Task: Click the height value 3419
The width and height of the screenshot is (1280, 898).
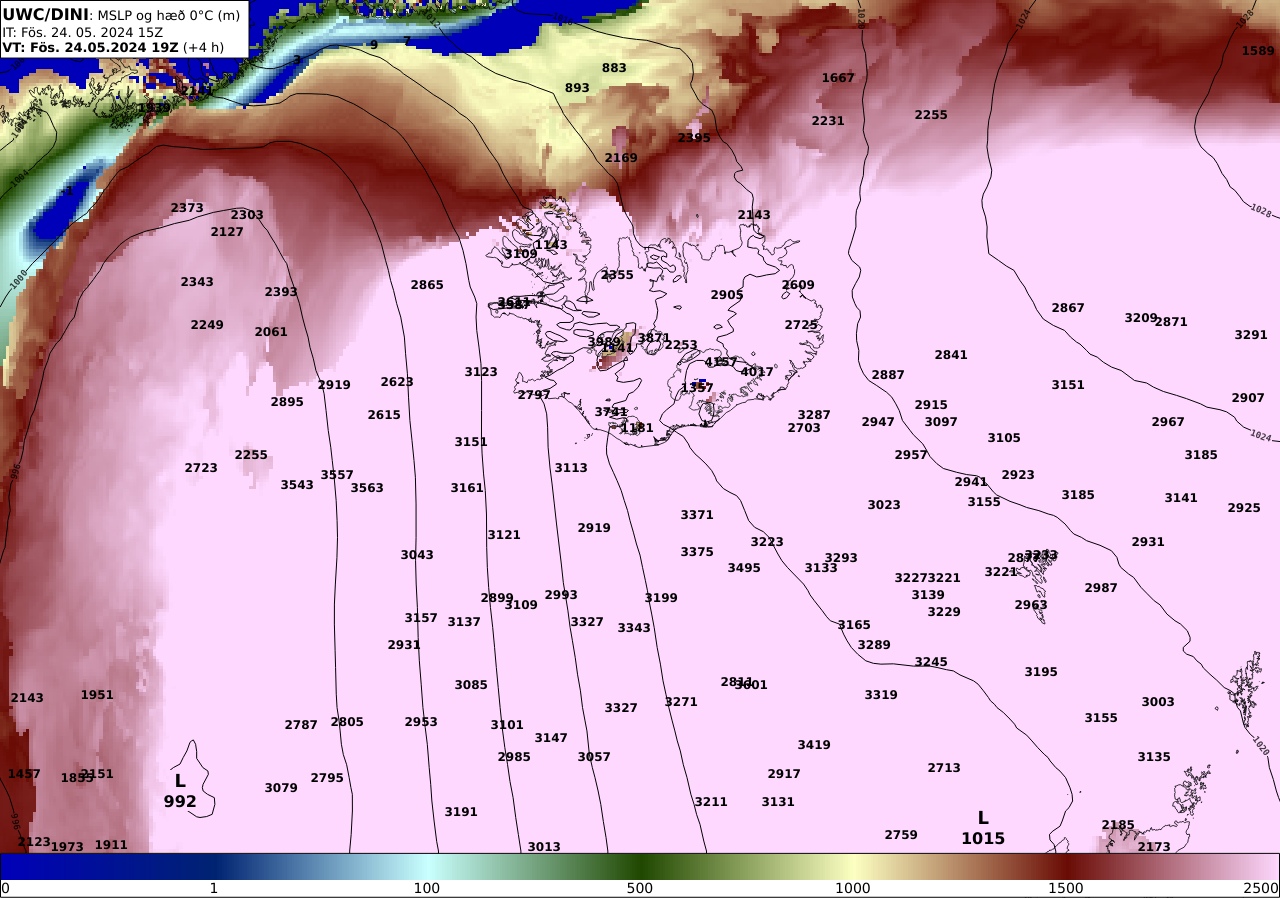Action: tap(814, 745)
